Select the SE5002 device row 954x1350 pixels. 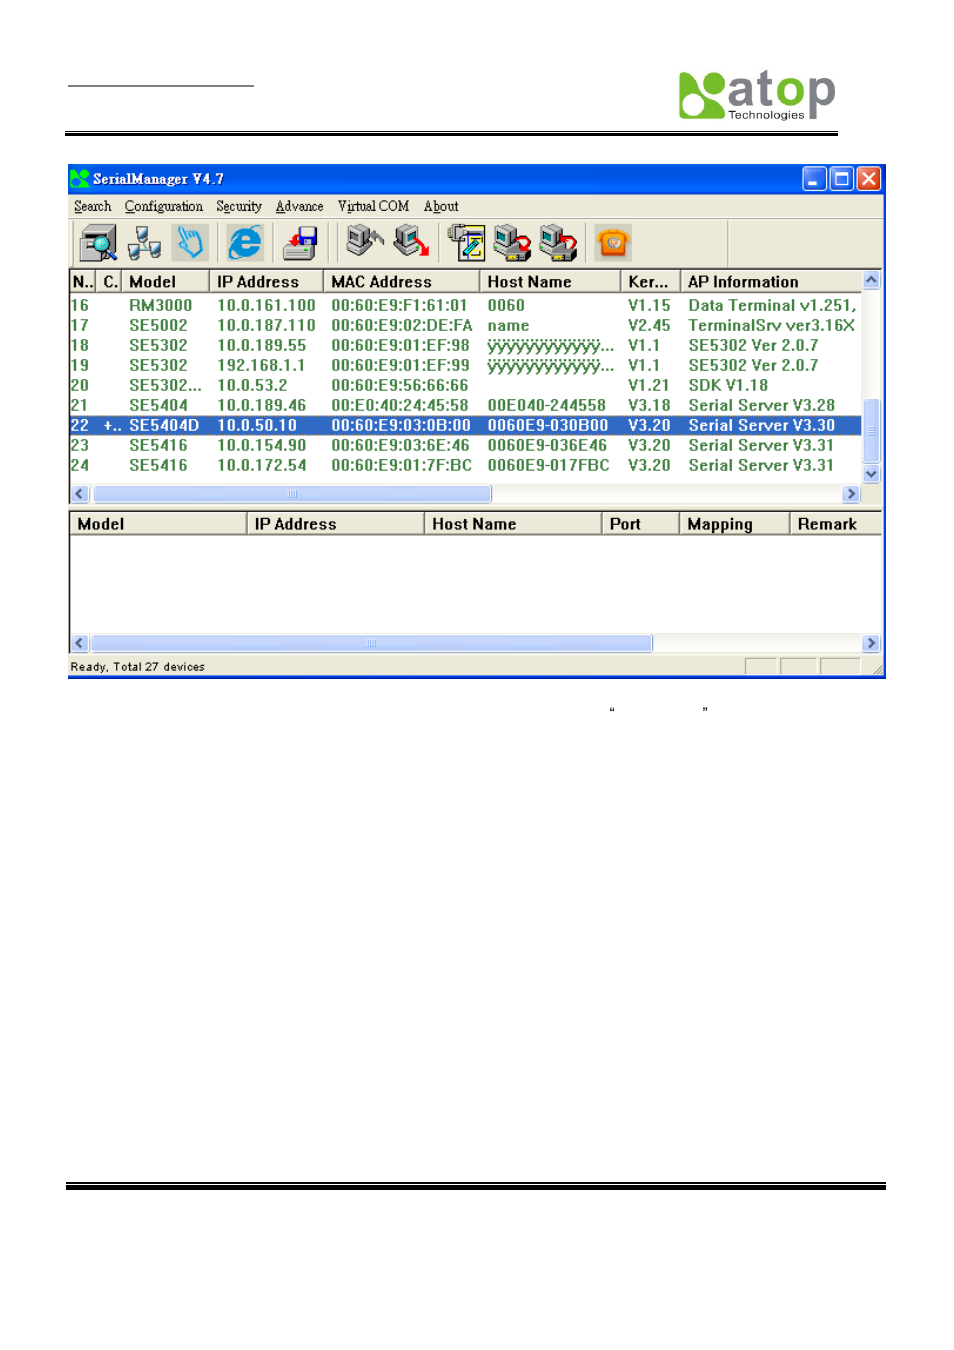466,325
